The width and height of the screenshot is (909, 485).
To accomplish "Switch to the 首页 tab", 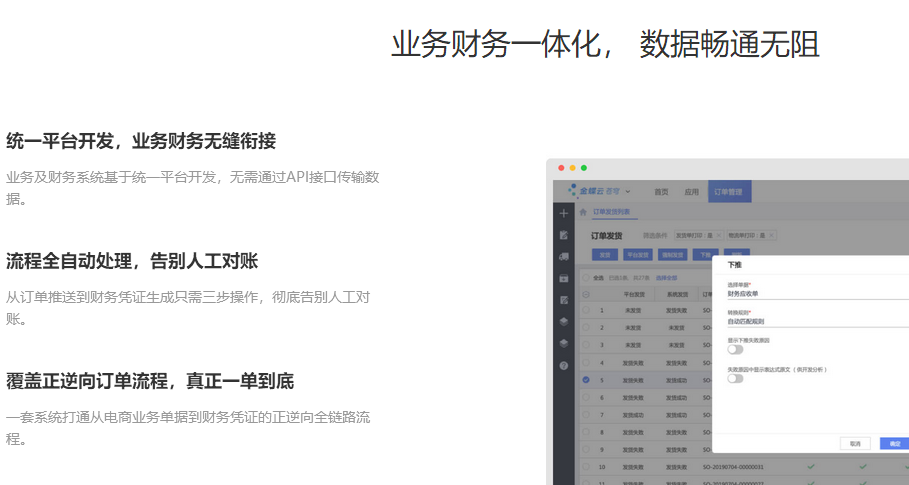I will [x=661, y=191].
